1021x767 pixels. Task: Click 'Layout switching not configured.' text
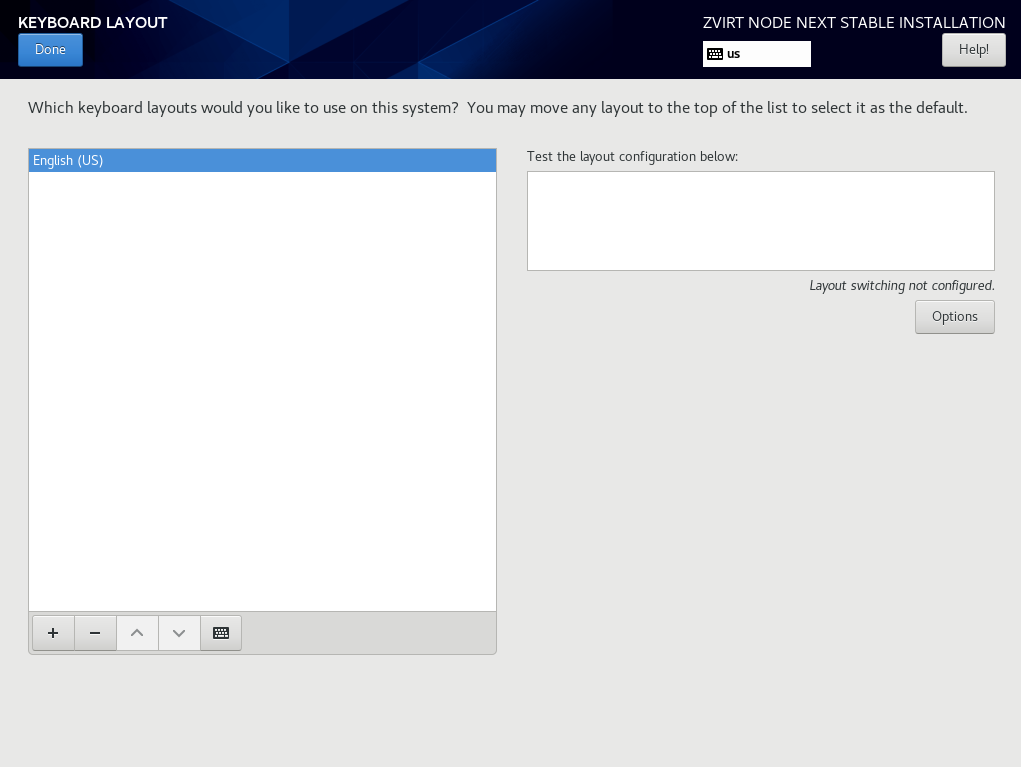[x=902, y=286]
